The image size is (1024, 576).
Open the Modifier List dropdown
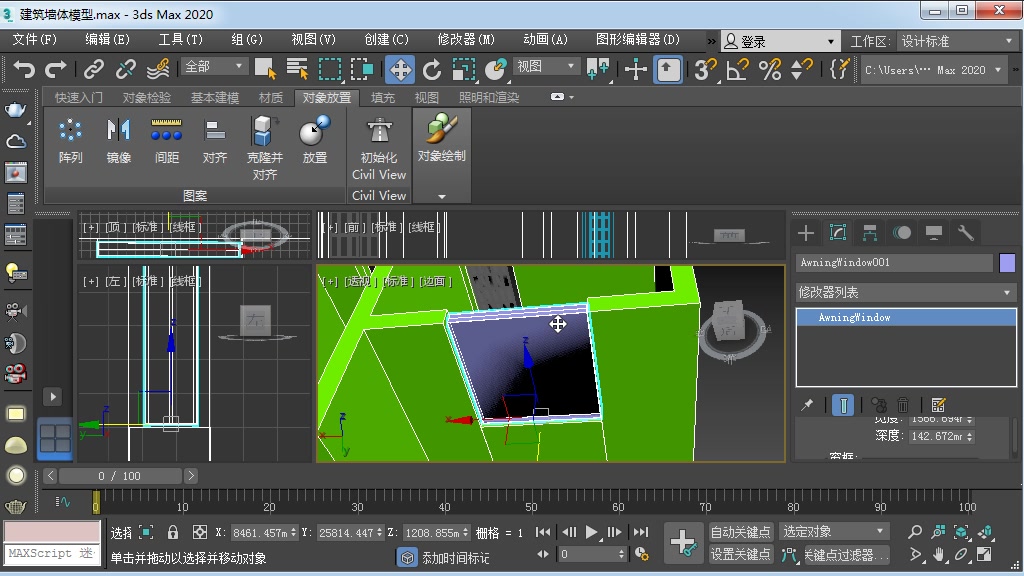(905, 293)
